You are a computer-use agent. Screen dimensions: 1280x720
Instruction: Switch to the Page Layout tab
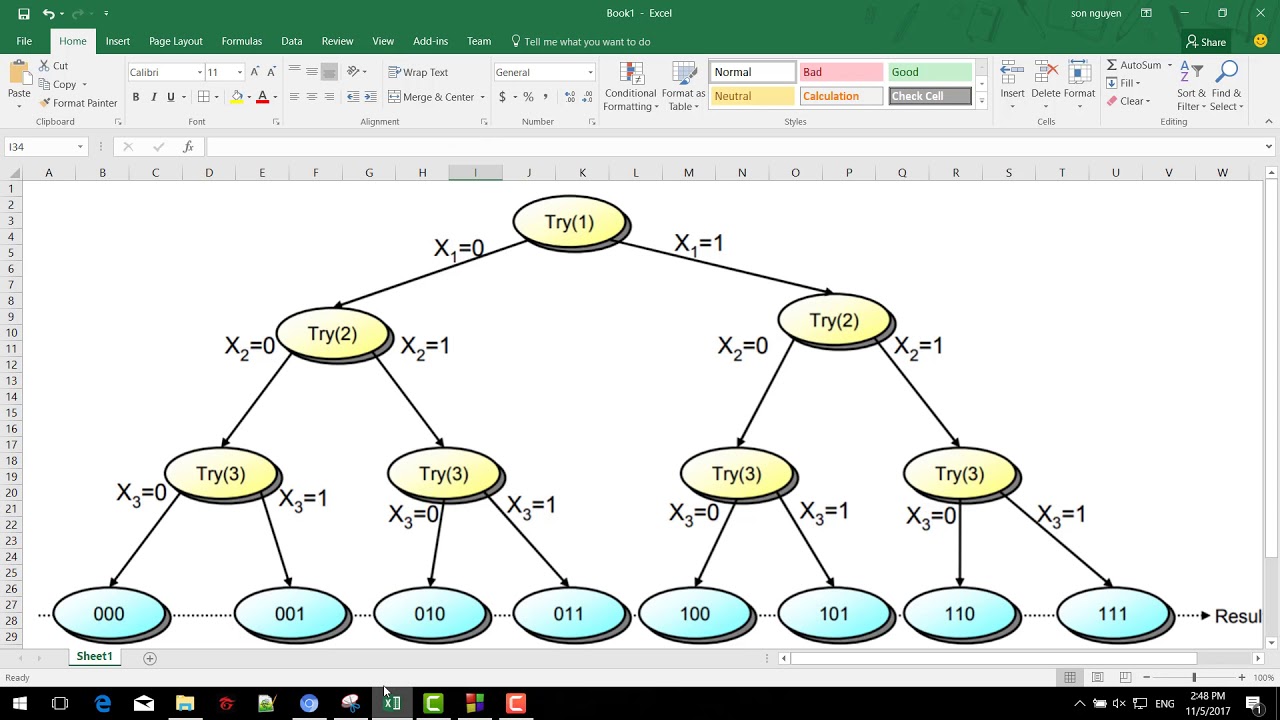point(175,41)
